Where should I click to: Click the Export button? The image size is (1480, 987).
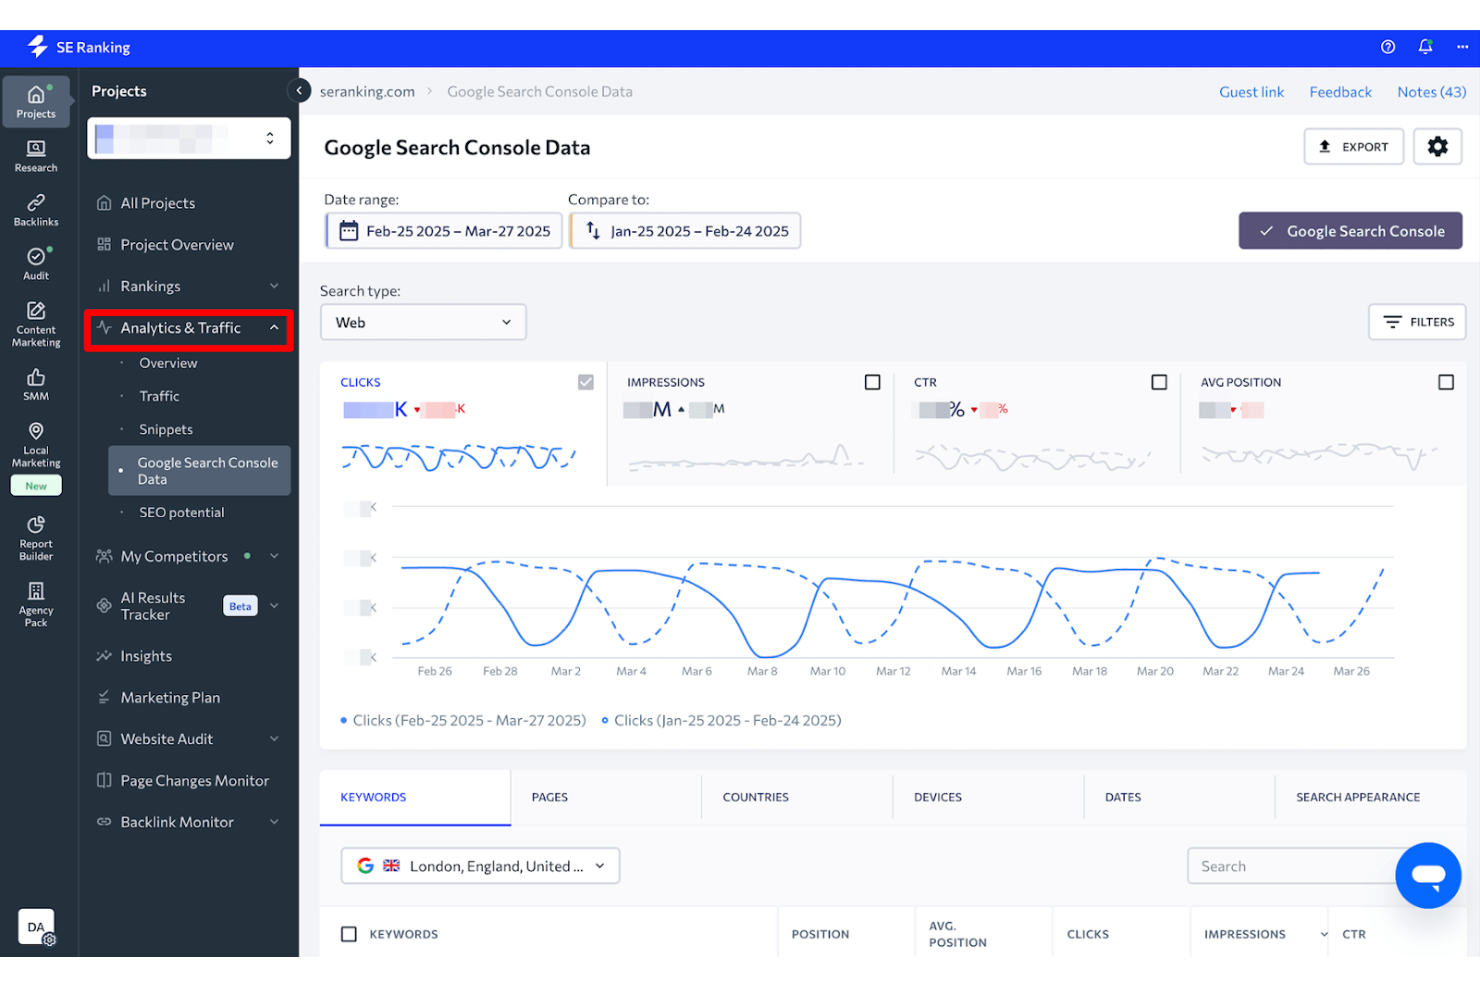coord(1354,147)
